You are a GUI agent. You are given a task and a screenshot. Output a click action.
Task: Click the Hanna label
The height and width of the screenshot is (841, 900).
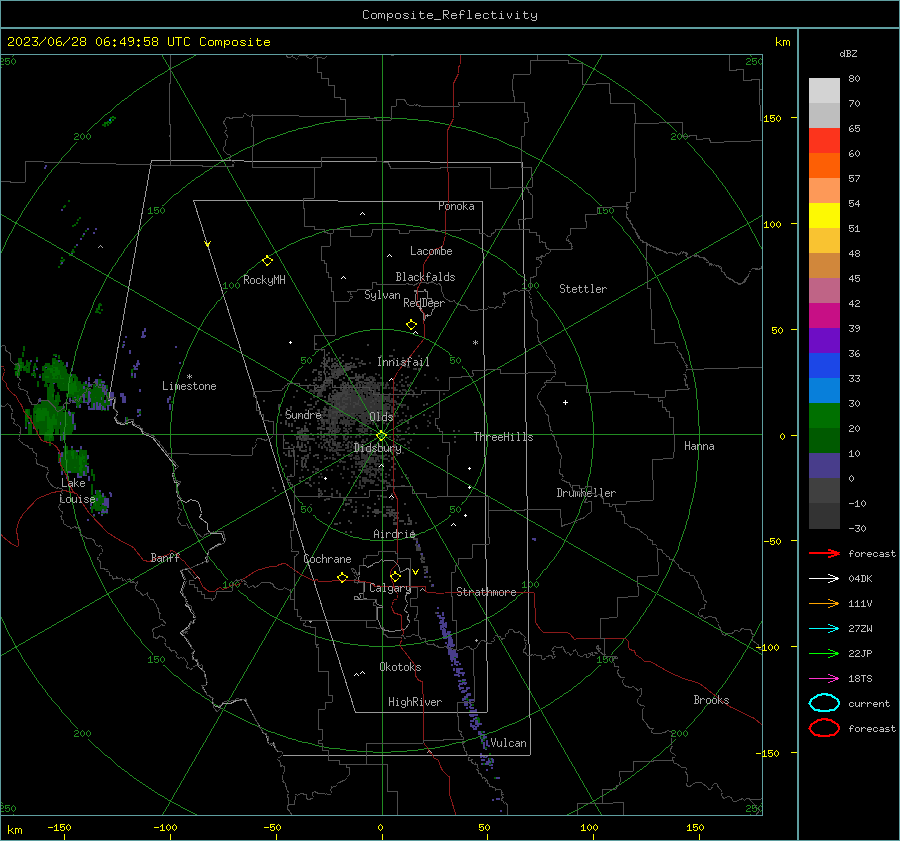(699, 446)
